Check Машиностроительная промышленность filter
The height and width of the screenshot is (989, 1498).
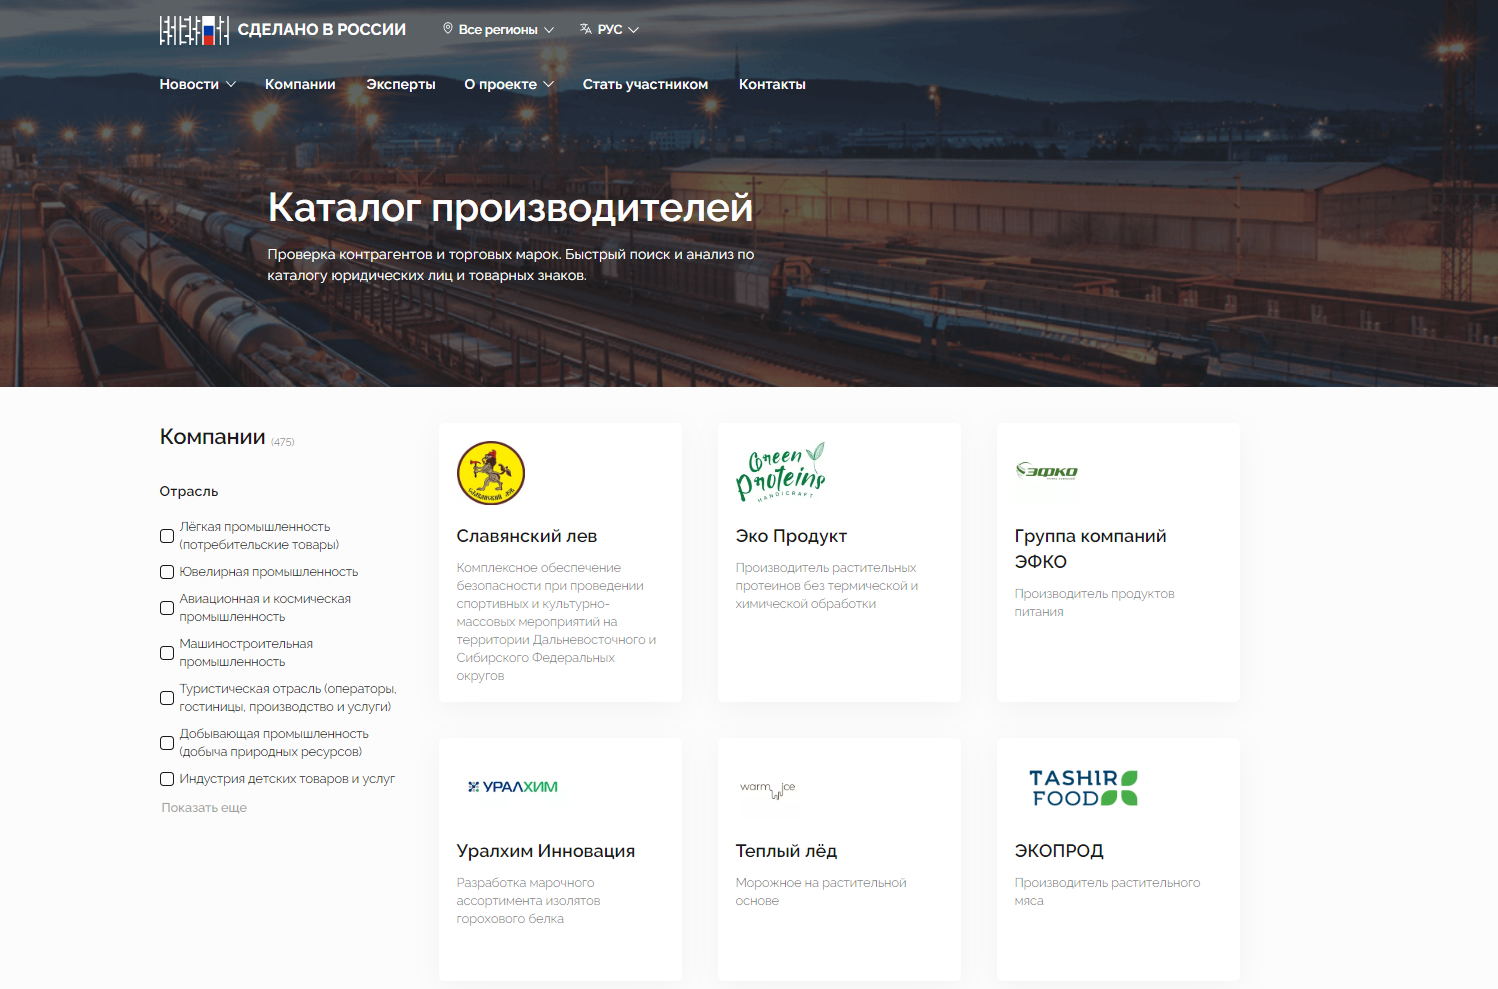(167, 653)
